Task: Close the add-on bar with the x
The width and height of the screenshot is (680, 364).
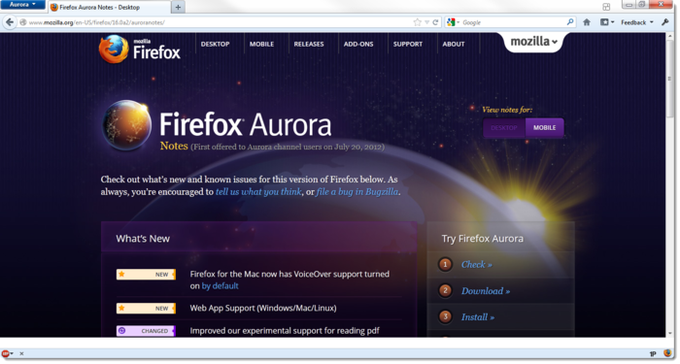Action: 22,354
